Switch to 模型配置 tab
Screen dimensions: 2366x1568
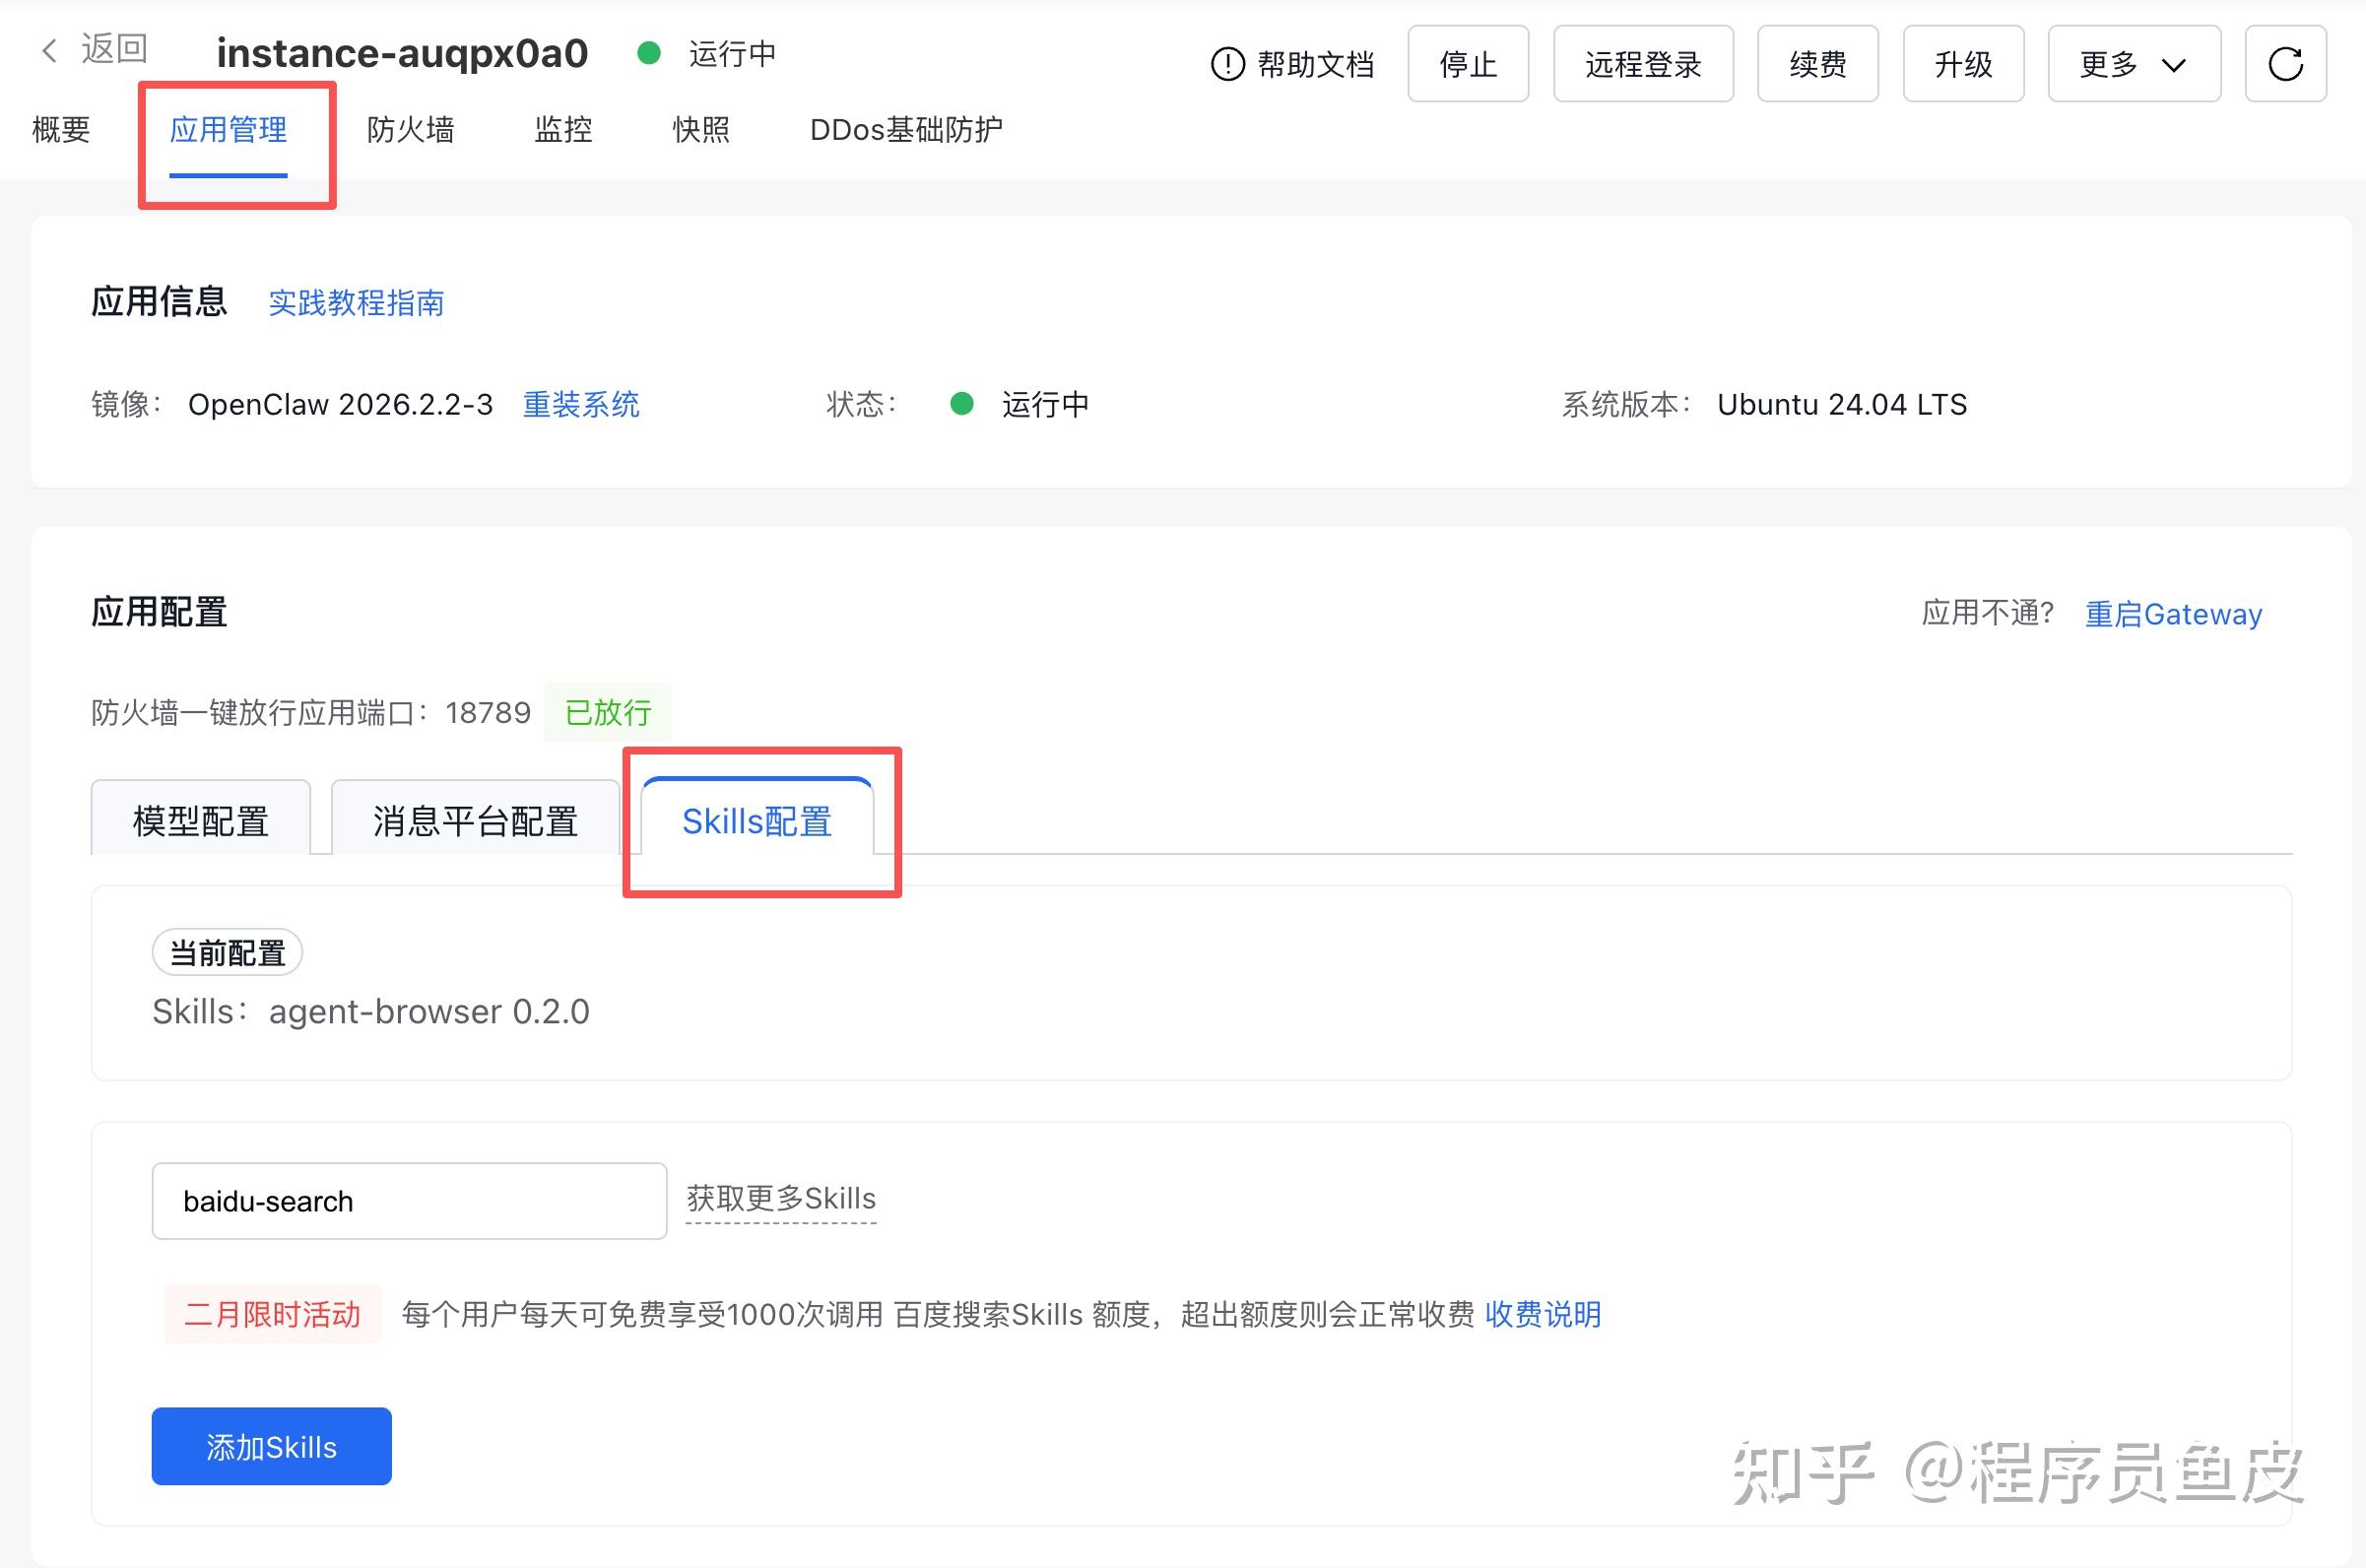click(x=201, y=821)
